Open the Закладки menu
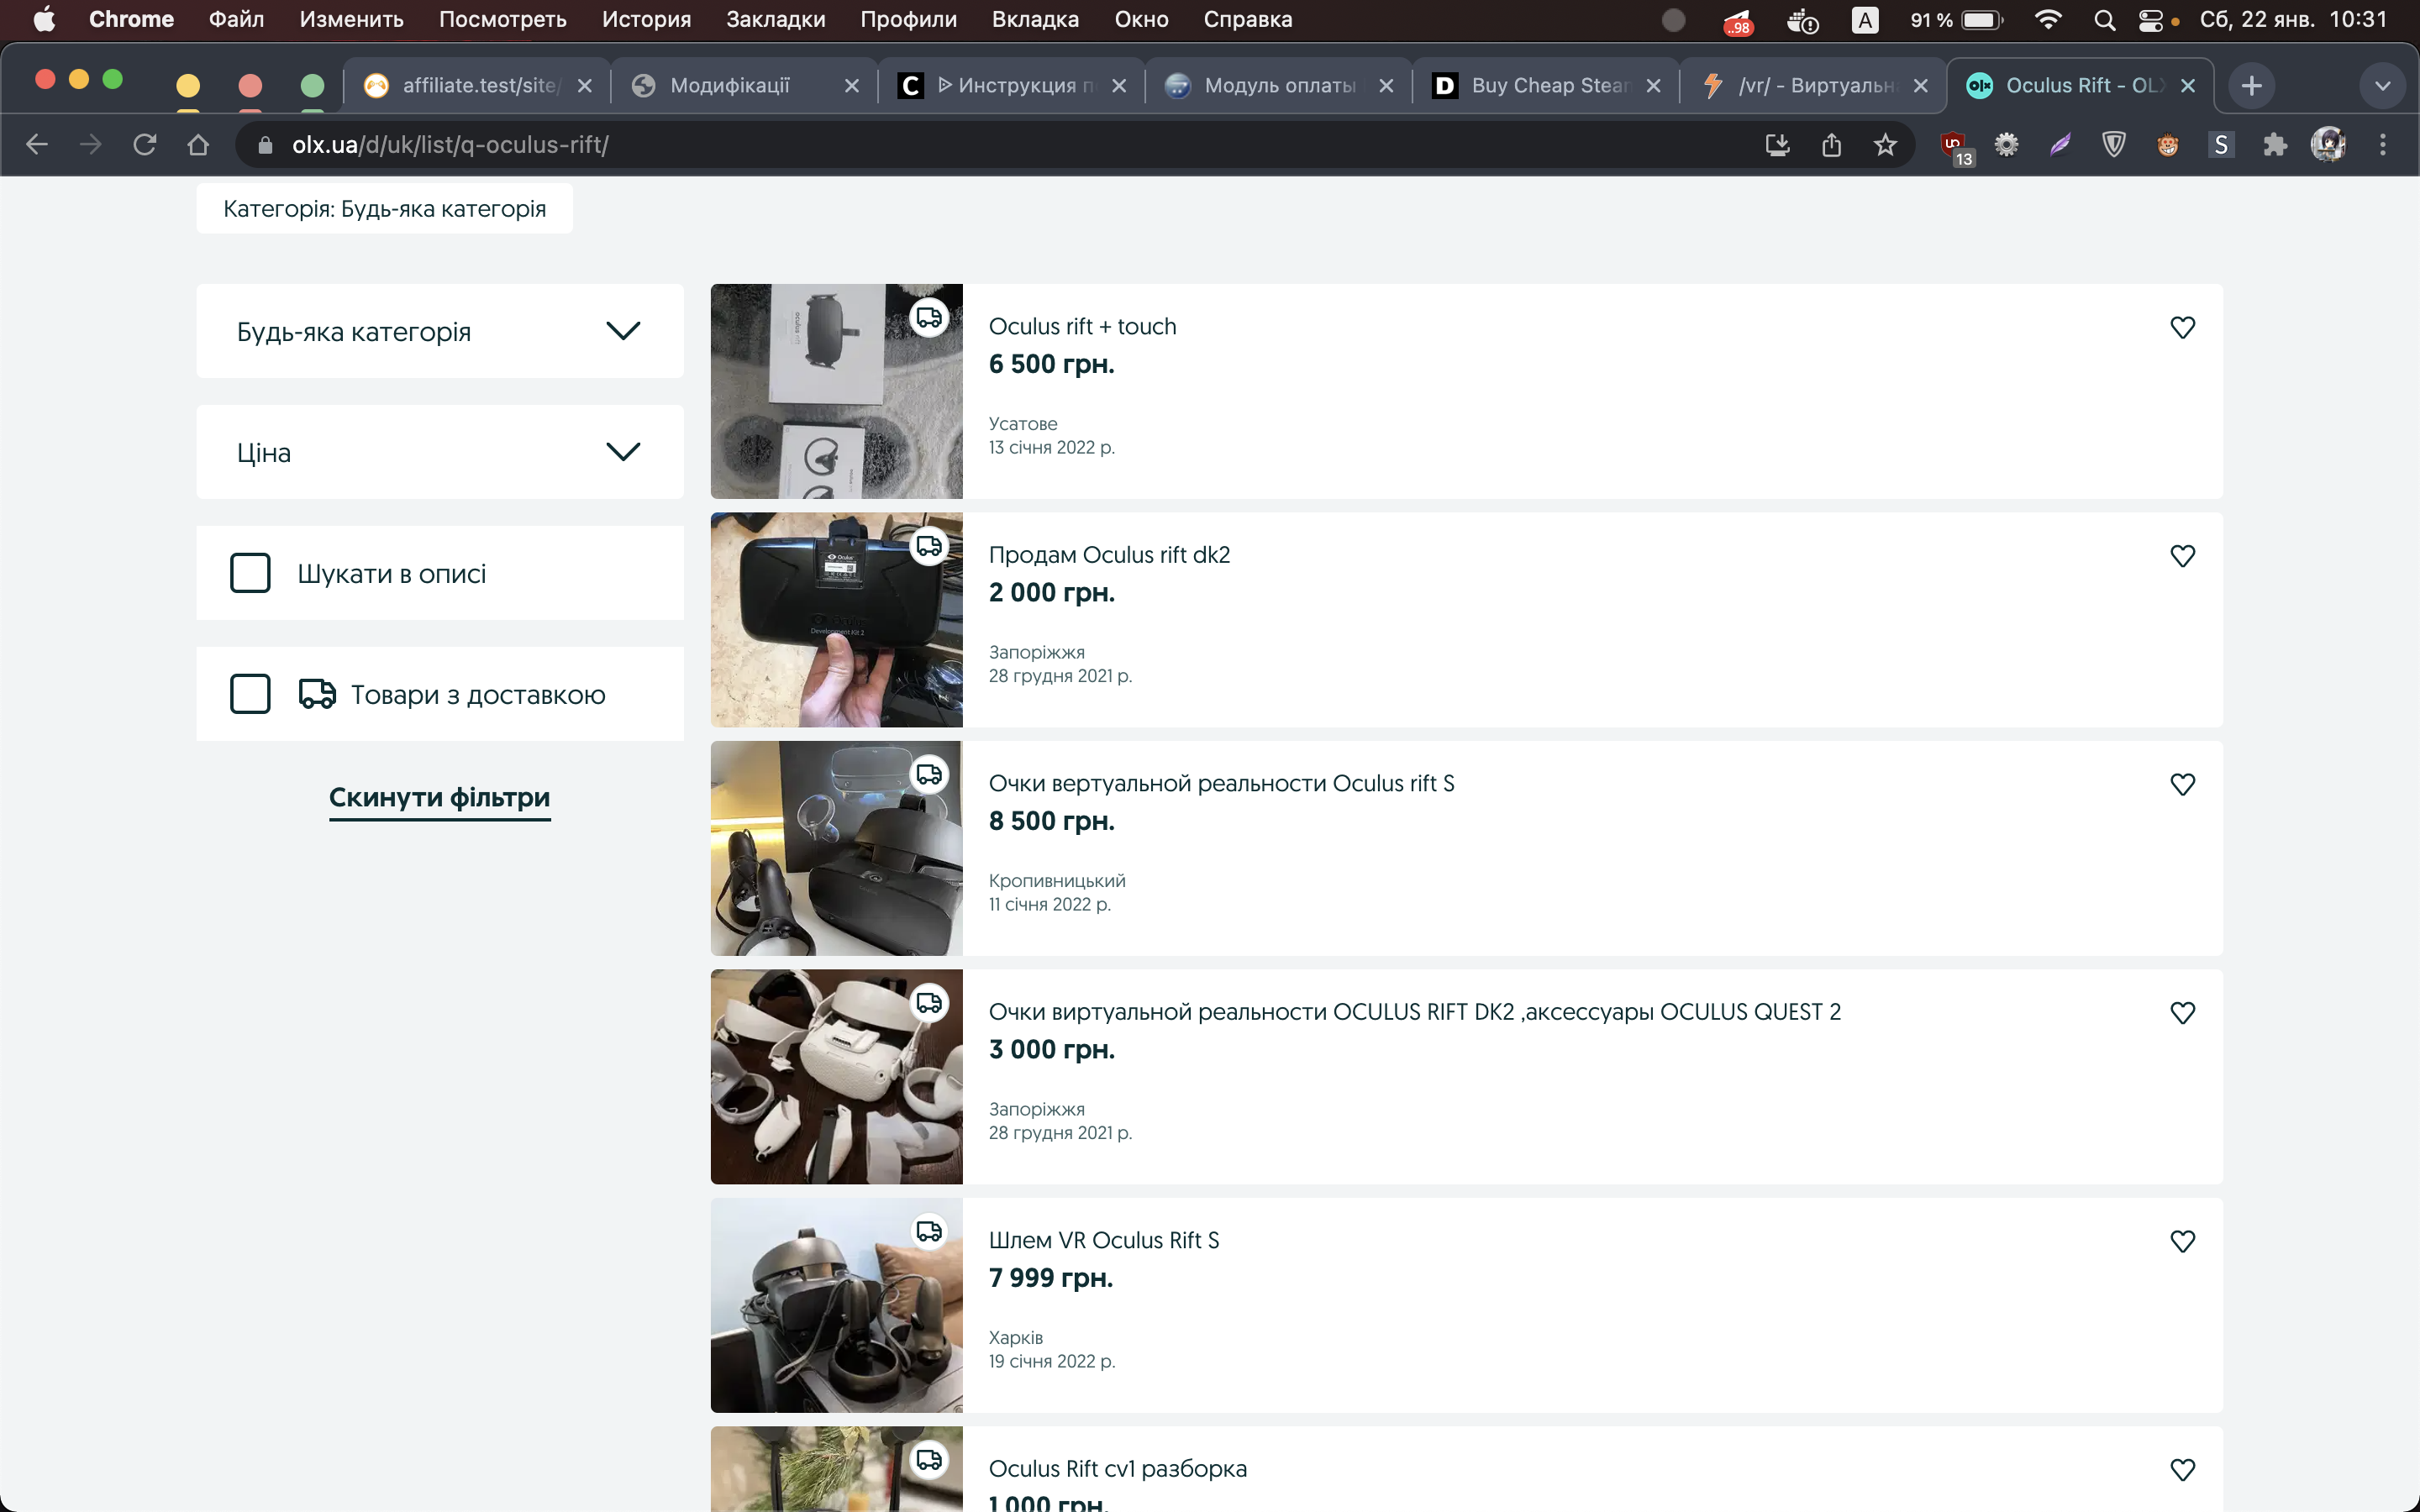Image resolution: width=2420 pixels, height=1512 pixels. [775, 20]
